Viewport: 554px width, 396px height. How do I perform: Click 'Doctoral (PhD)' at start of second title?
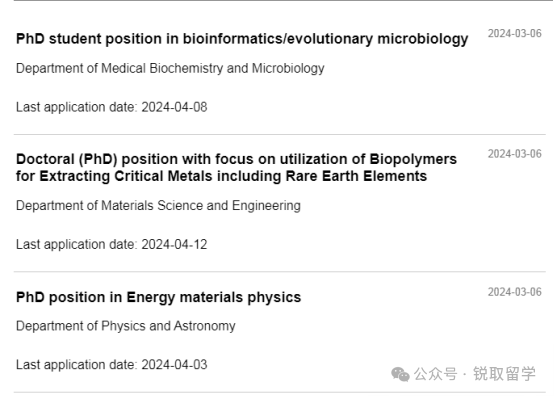point(66,160)
